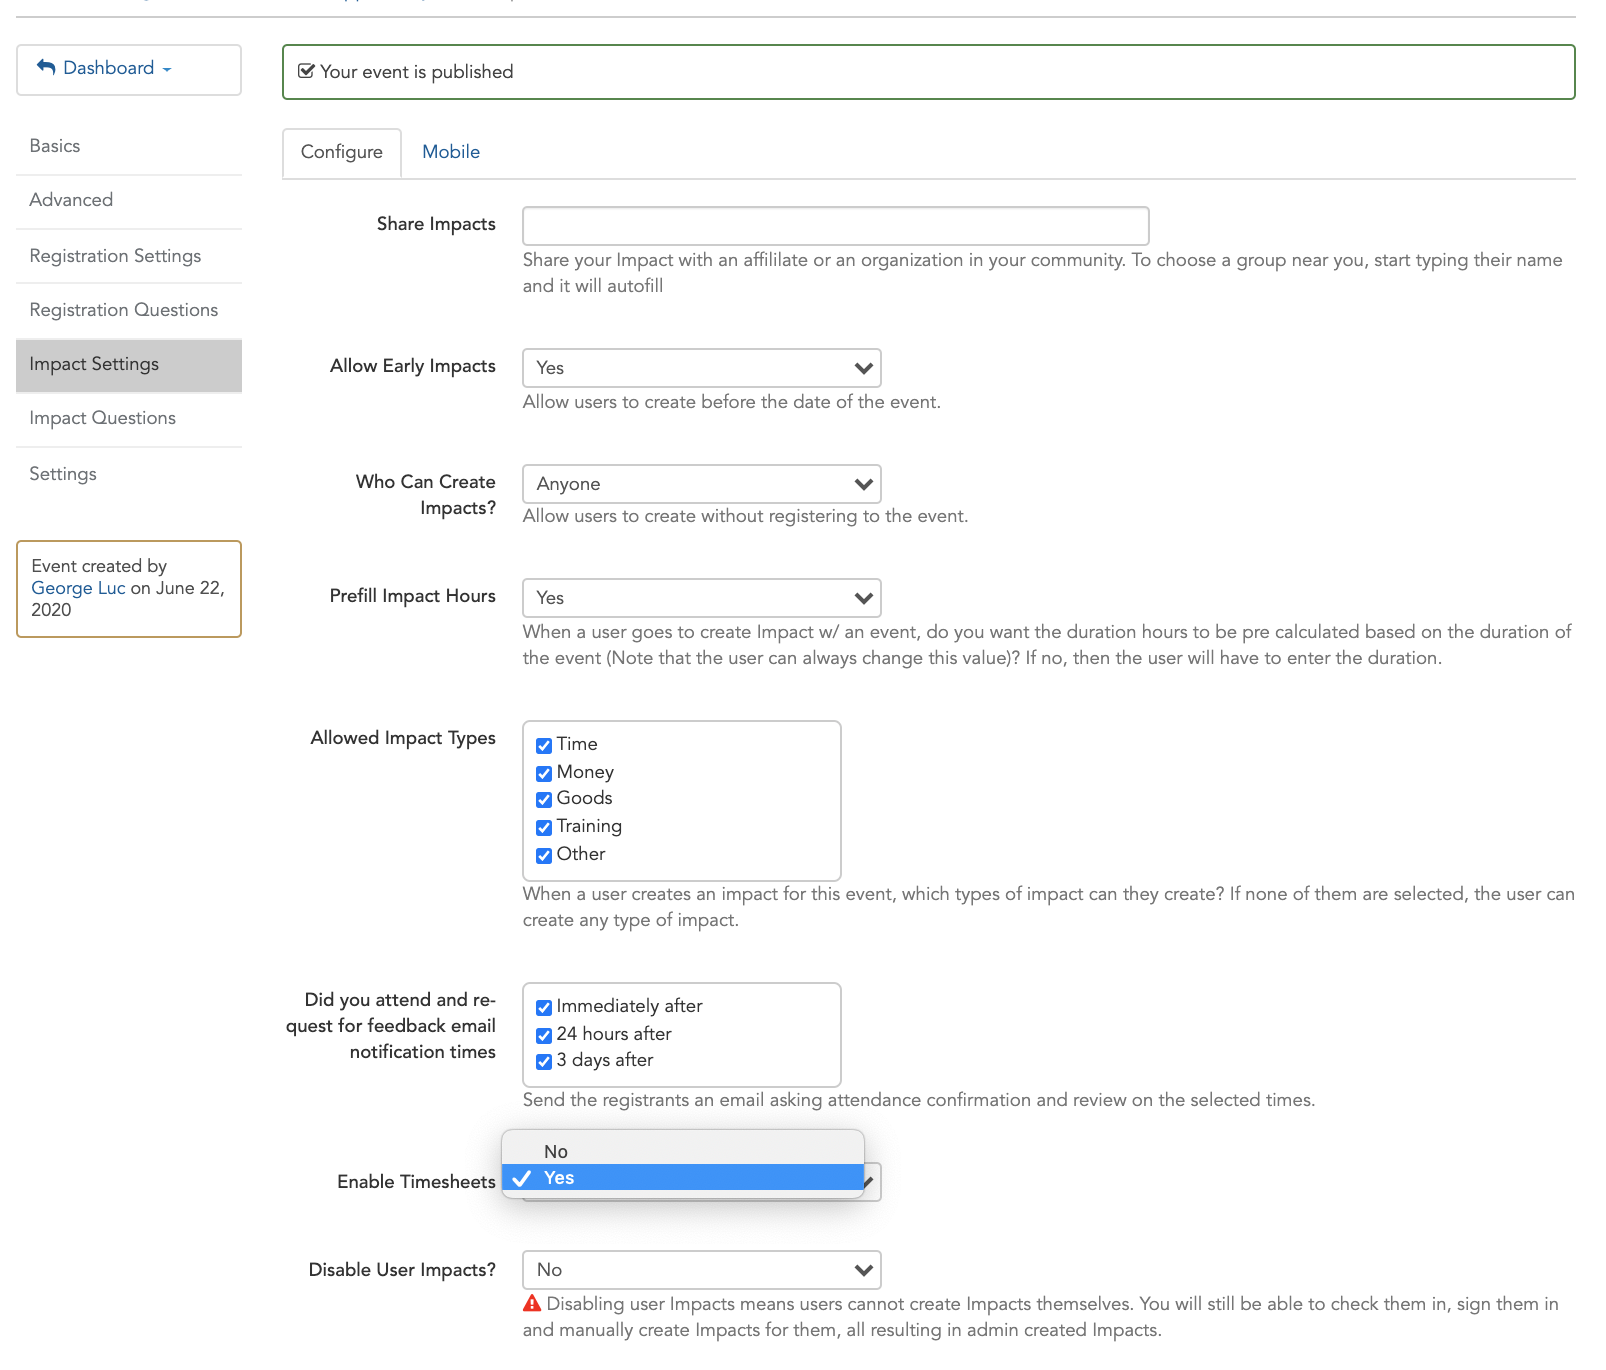This screenshot has height=1370, width=1606.
Task: Toggle the Training impact type checkbox
Action: click(x=544, y=827)
